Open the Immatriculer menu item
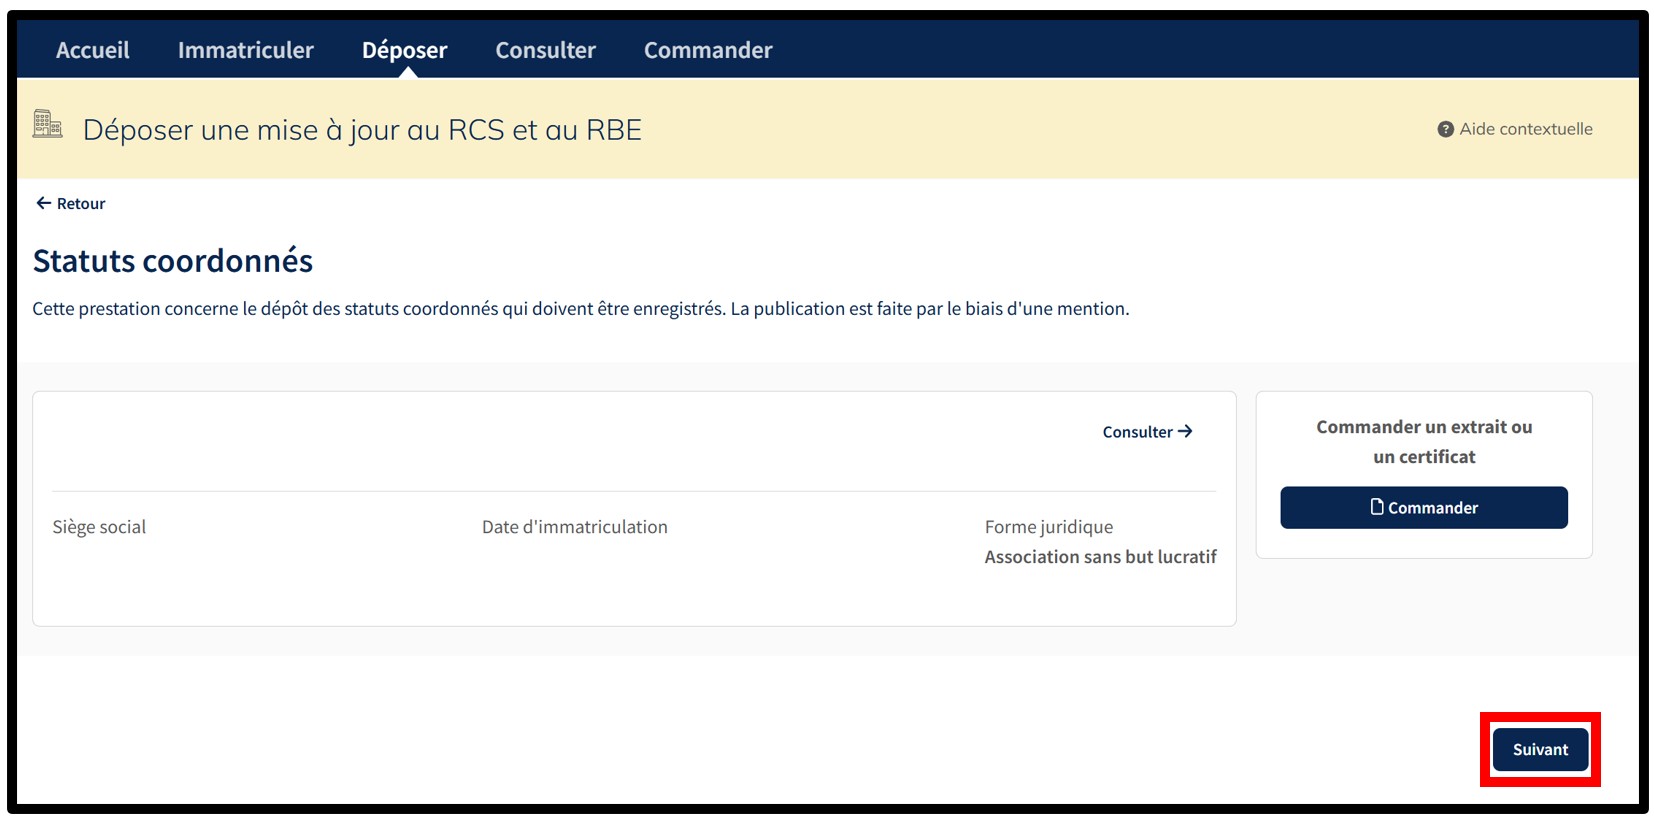 [x=245, y=50]
